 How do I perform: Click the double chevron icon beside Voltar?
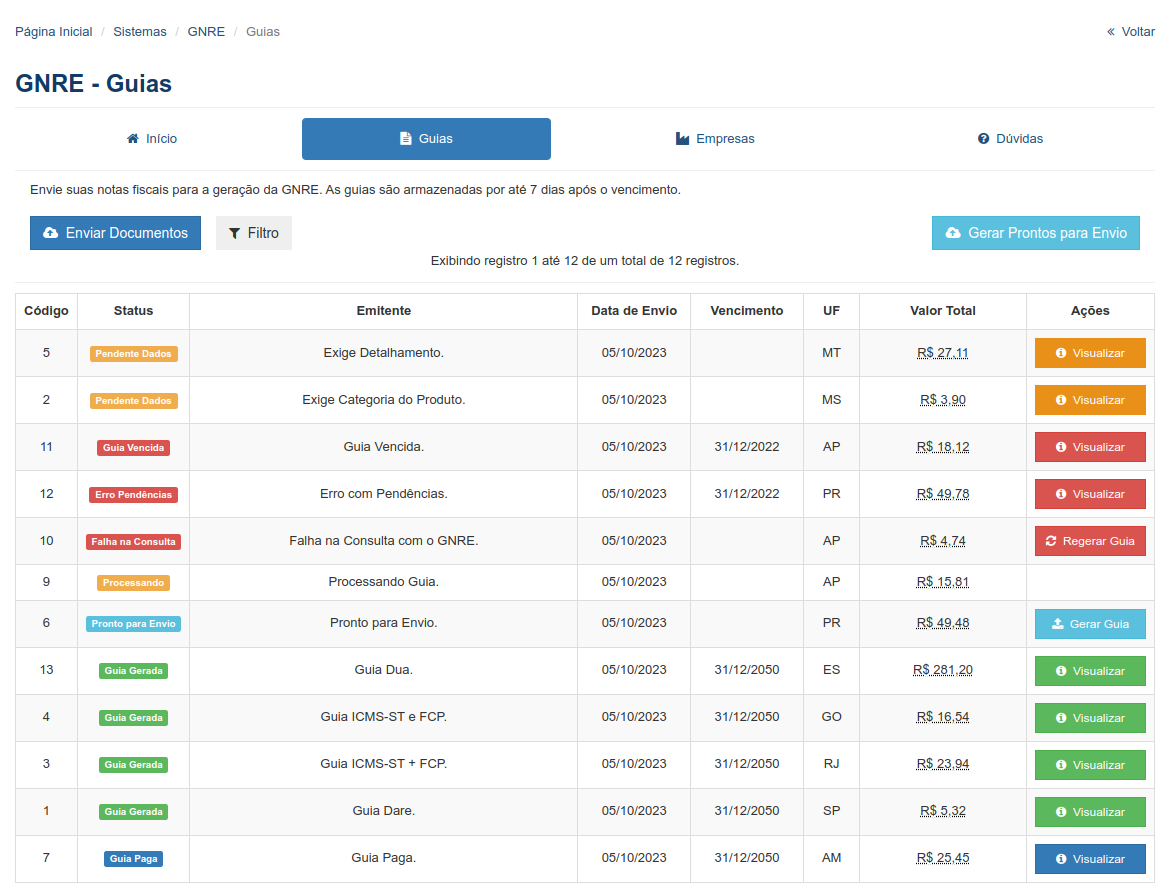pos(1110,31)
